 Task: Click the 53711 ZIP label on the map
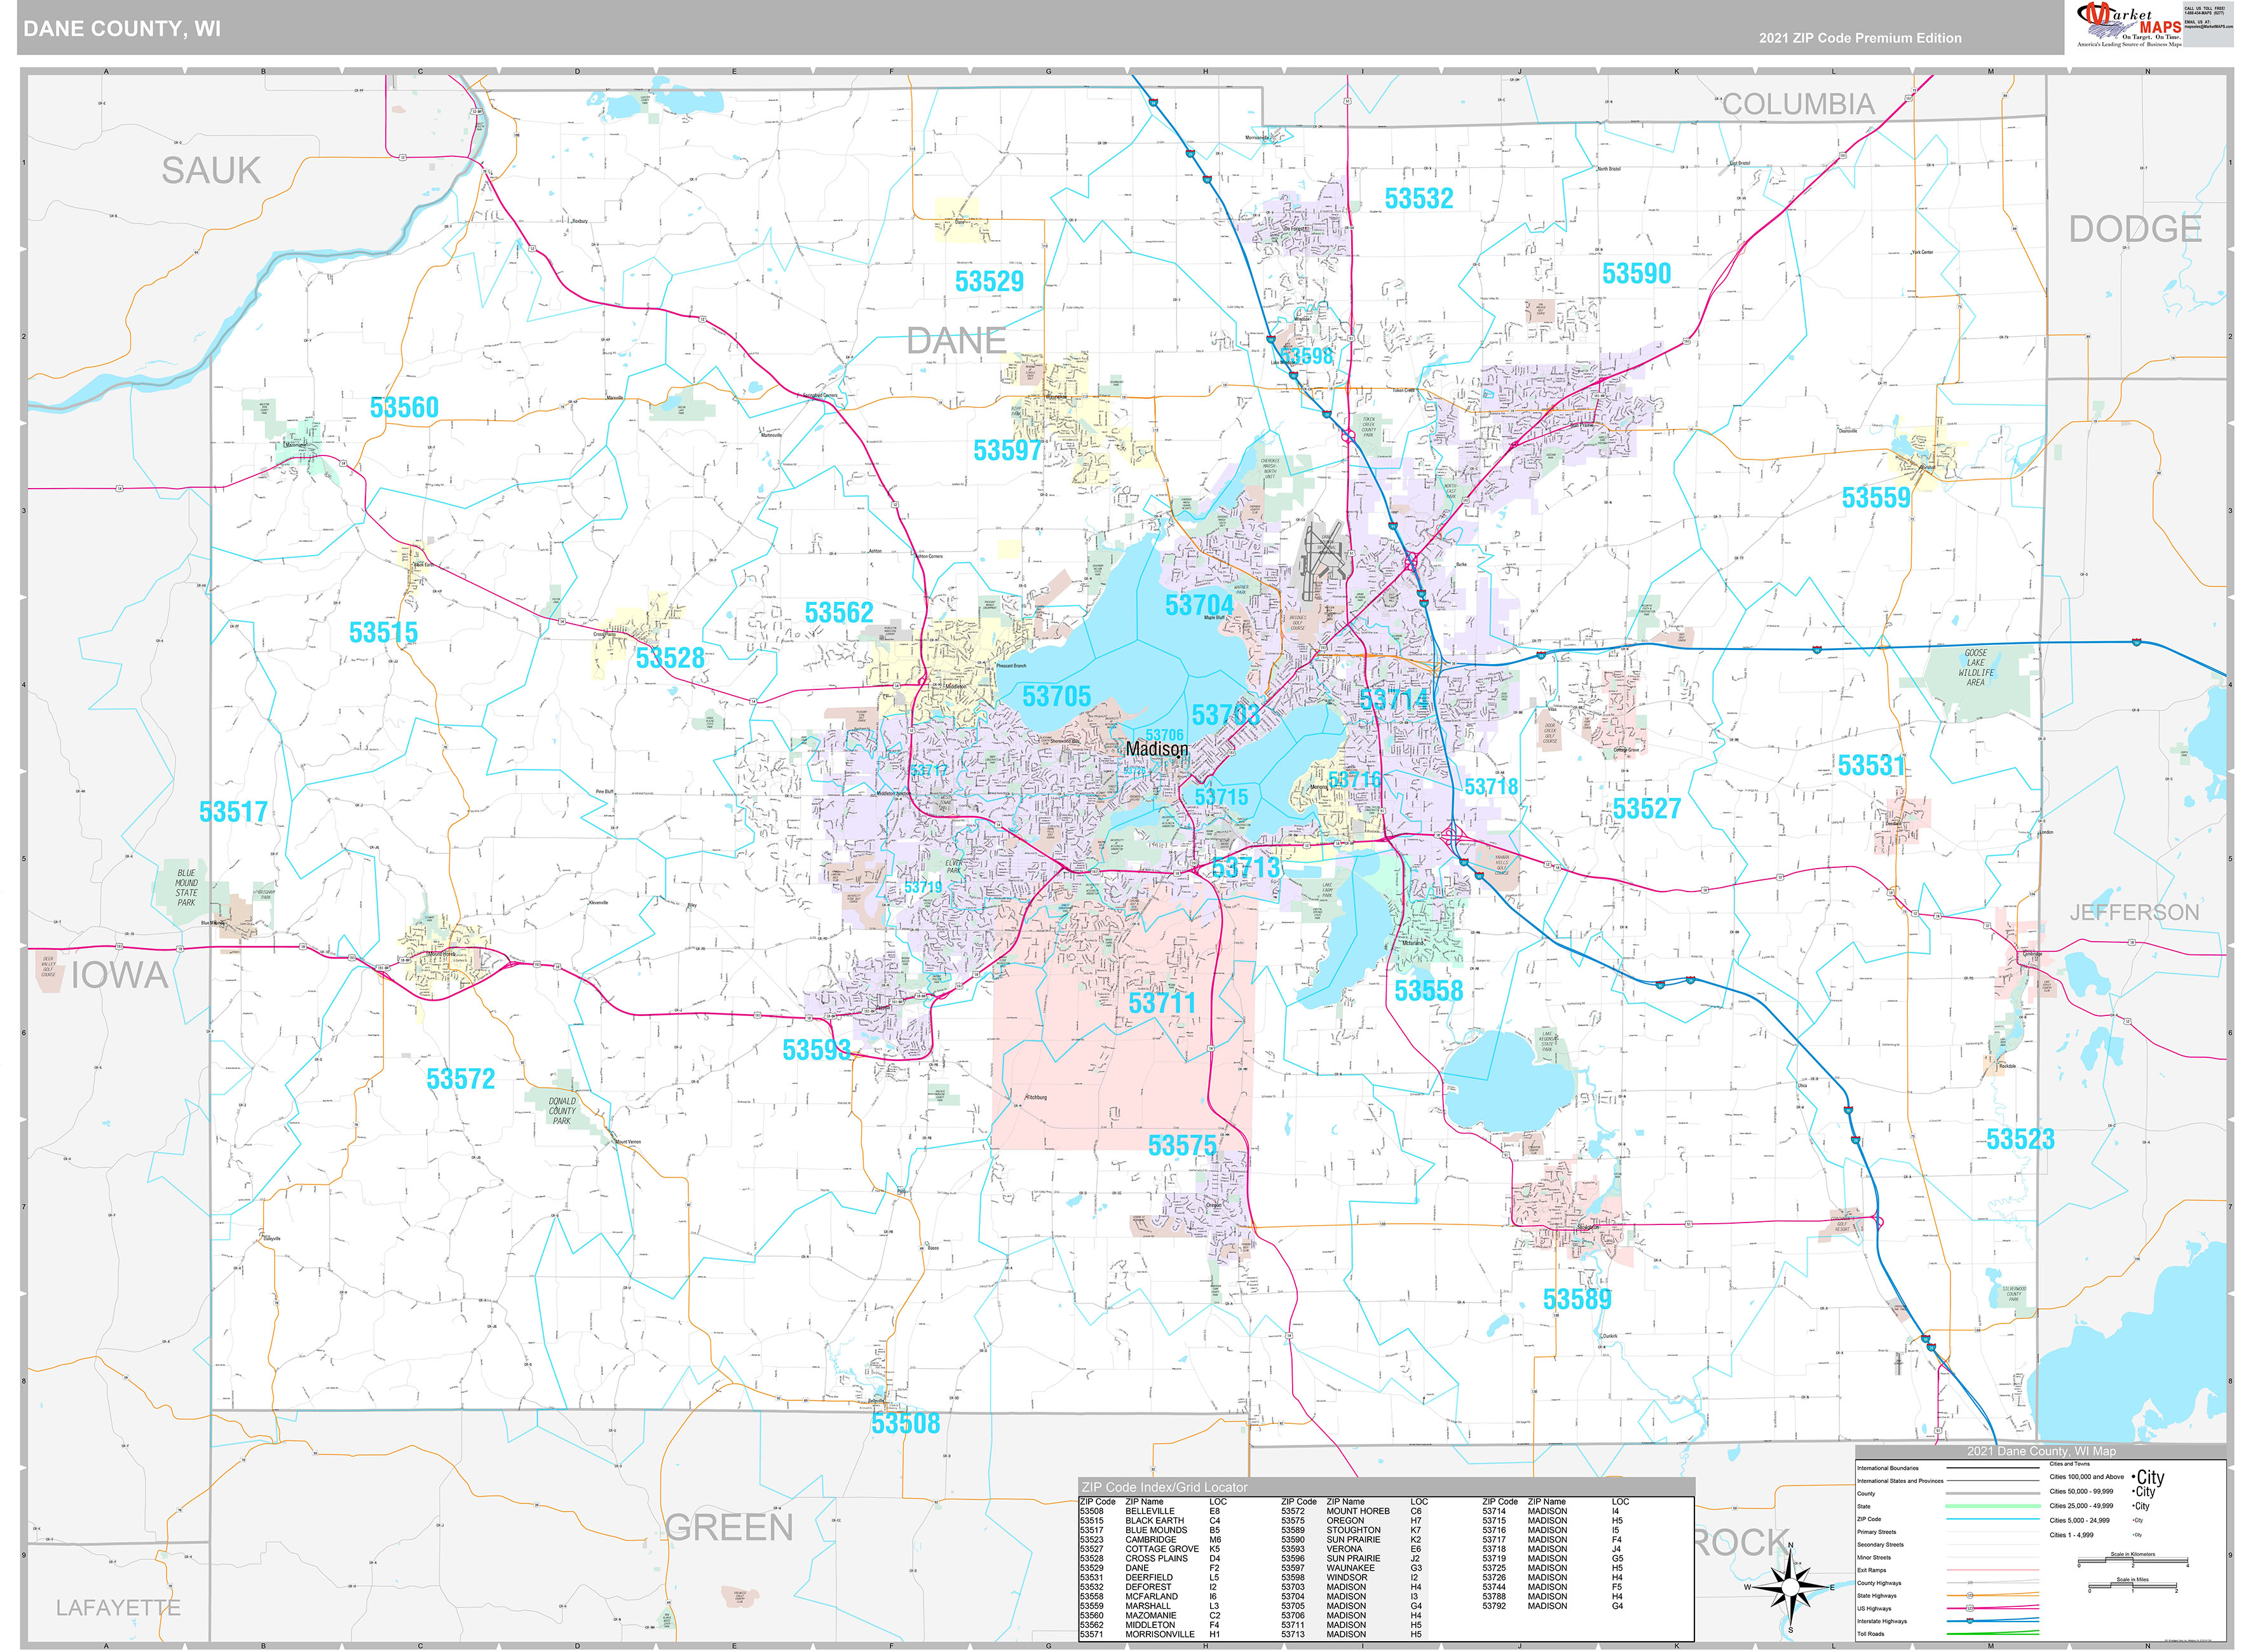point(1162,1003)
